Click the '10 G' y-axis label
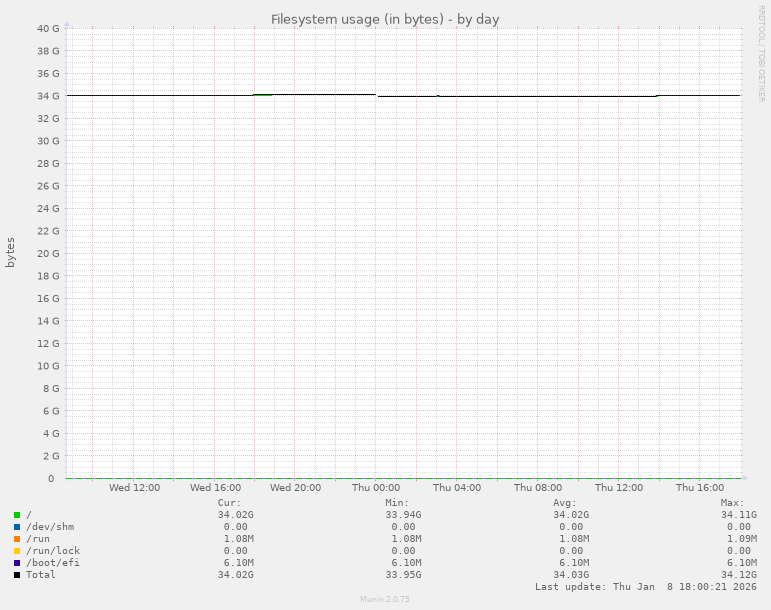Viewport: 771px width, 610px height. (x=48, y=366)
